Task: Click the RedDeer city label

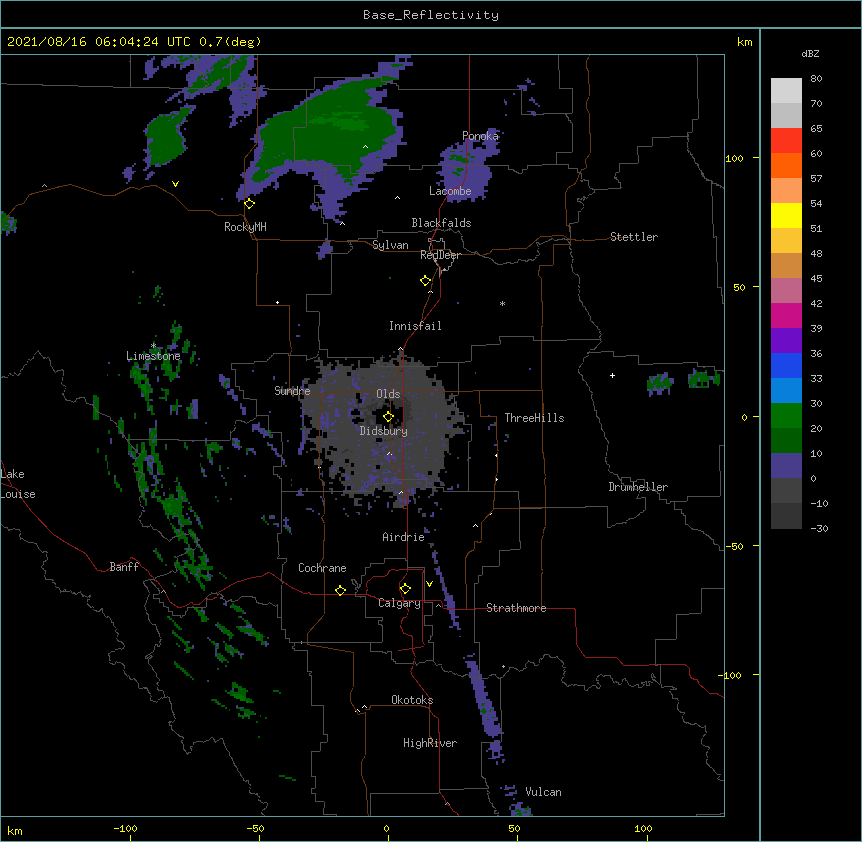Action: [440, 255]
